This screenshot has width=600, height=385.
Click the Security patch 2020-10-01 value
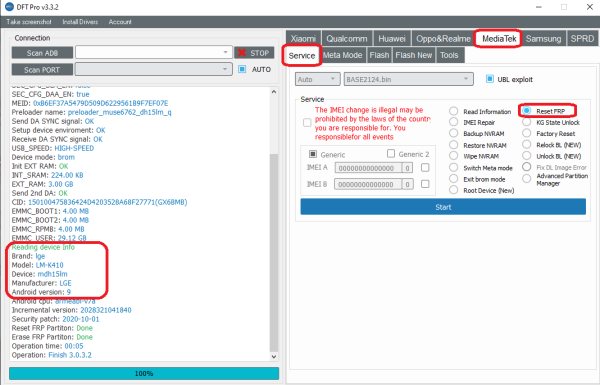(81, 319)
